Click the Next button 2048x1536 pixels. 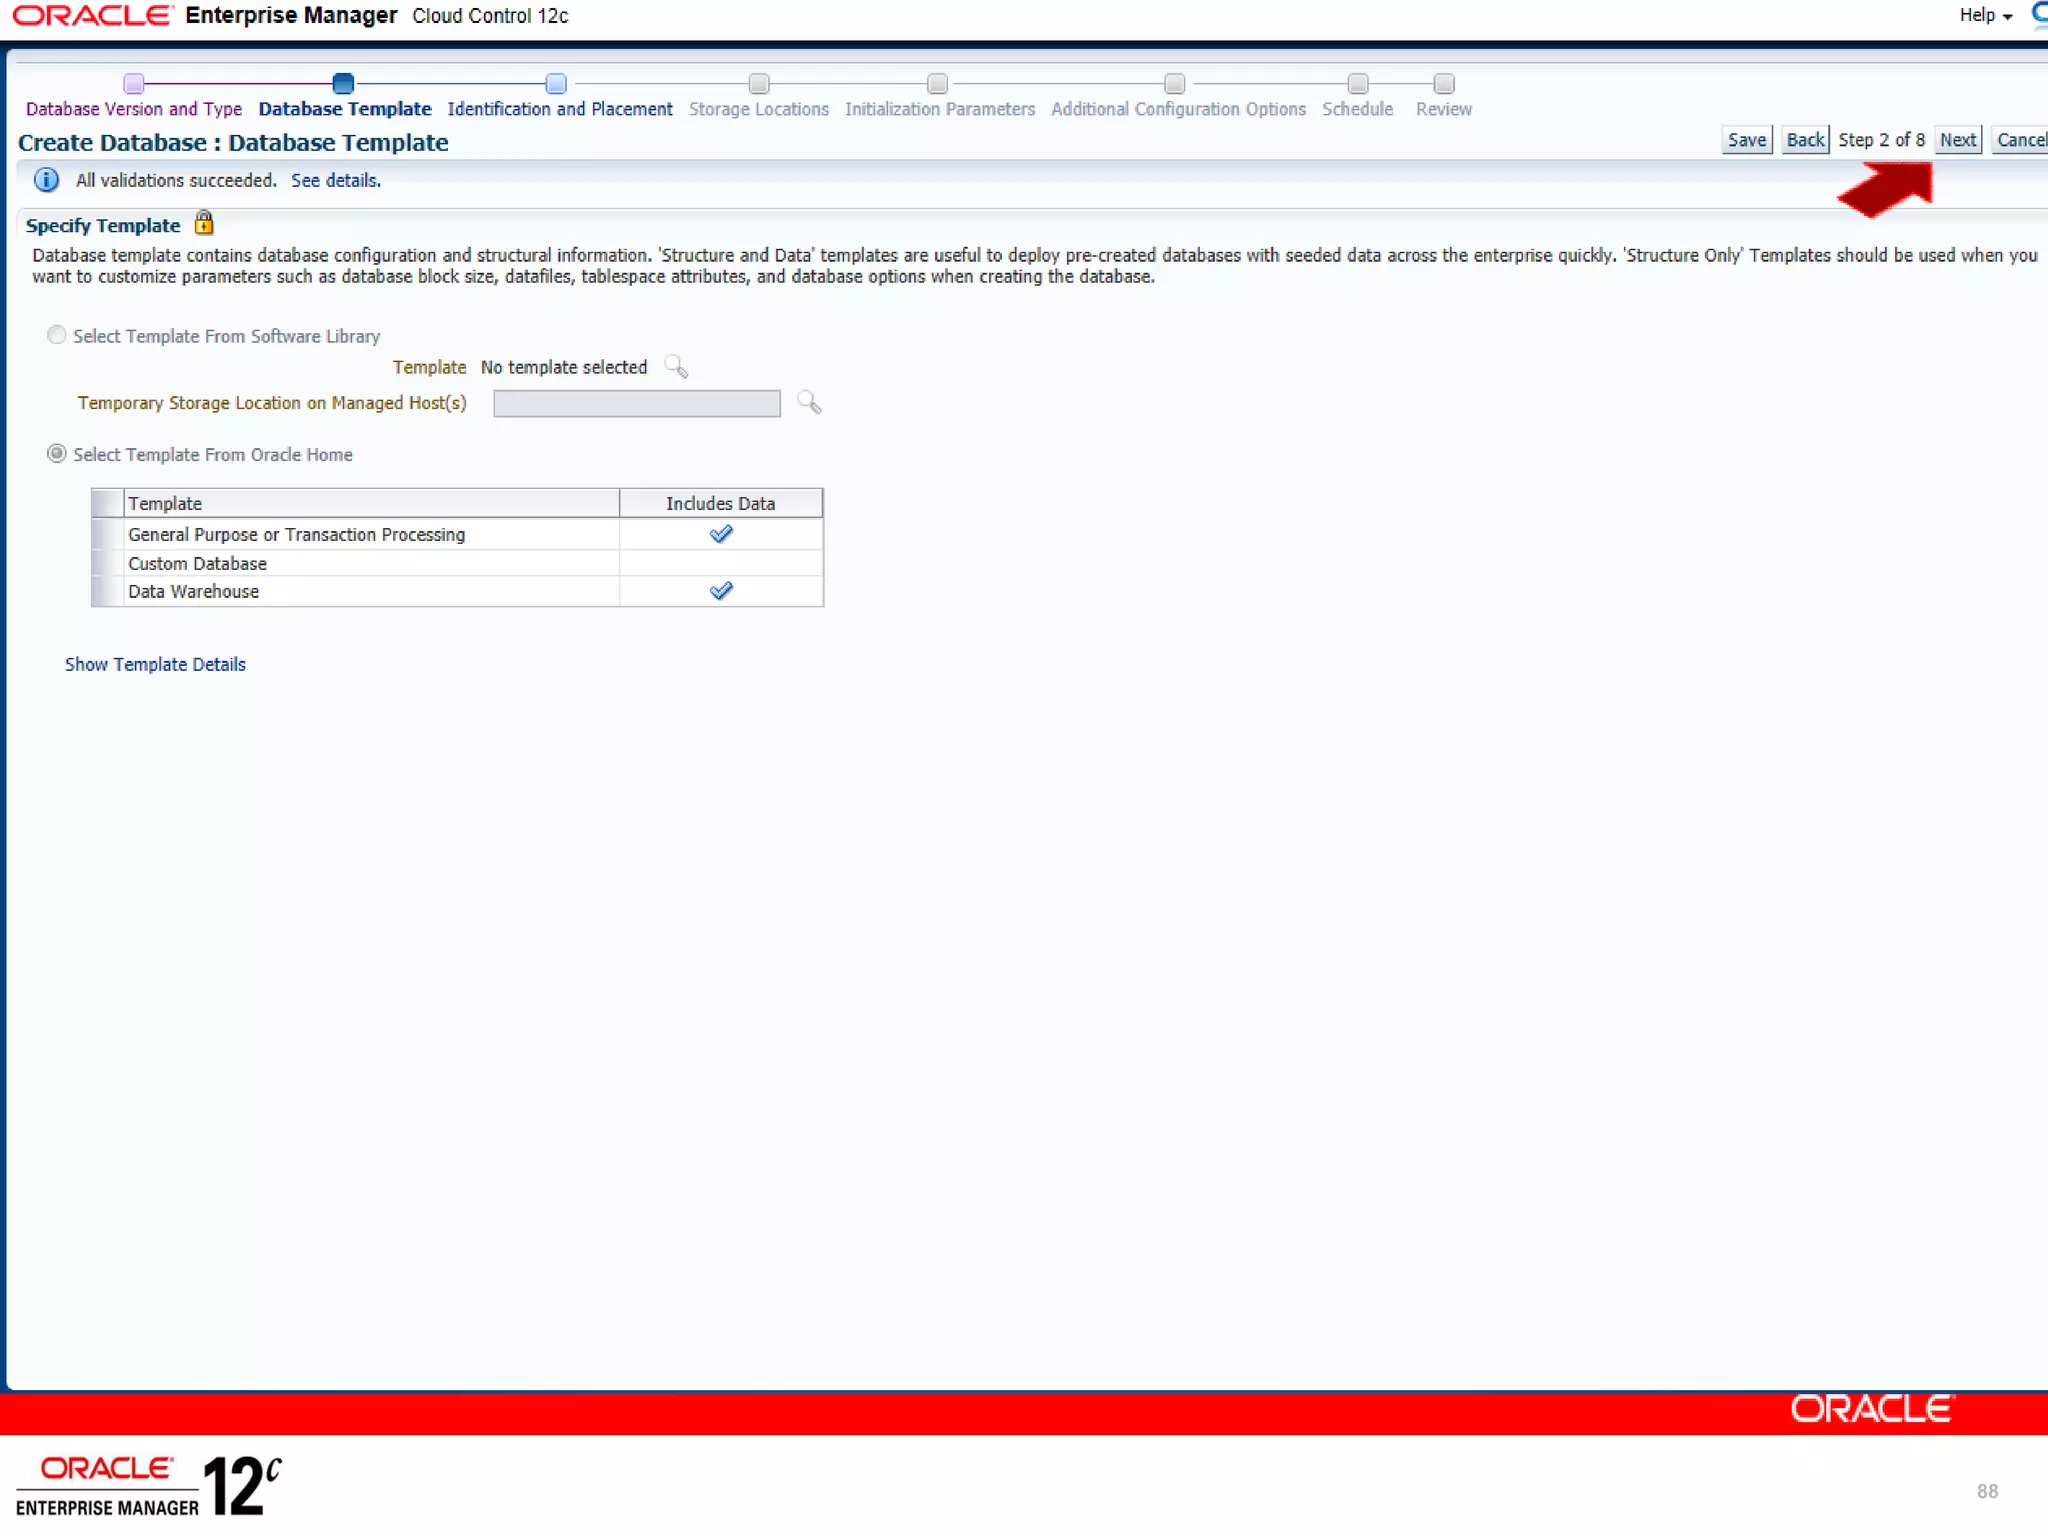click(1957, 140)
